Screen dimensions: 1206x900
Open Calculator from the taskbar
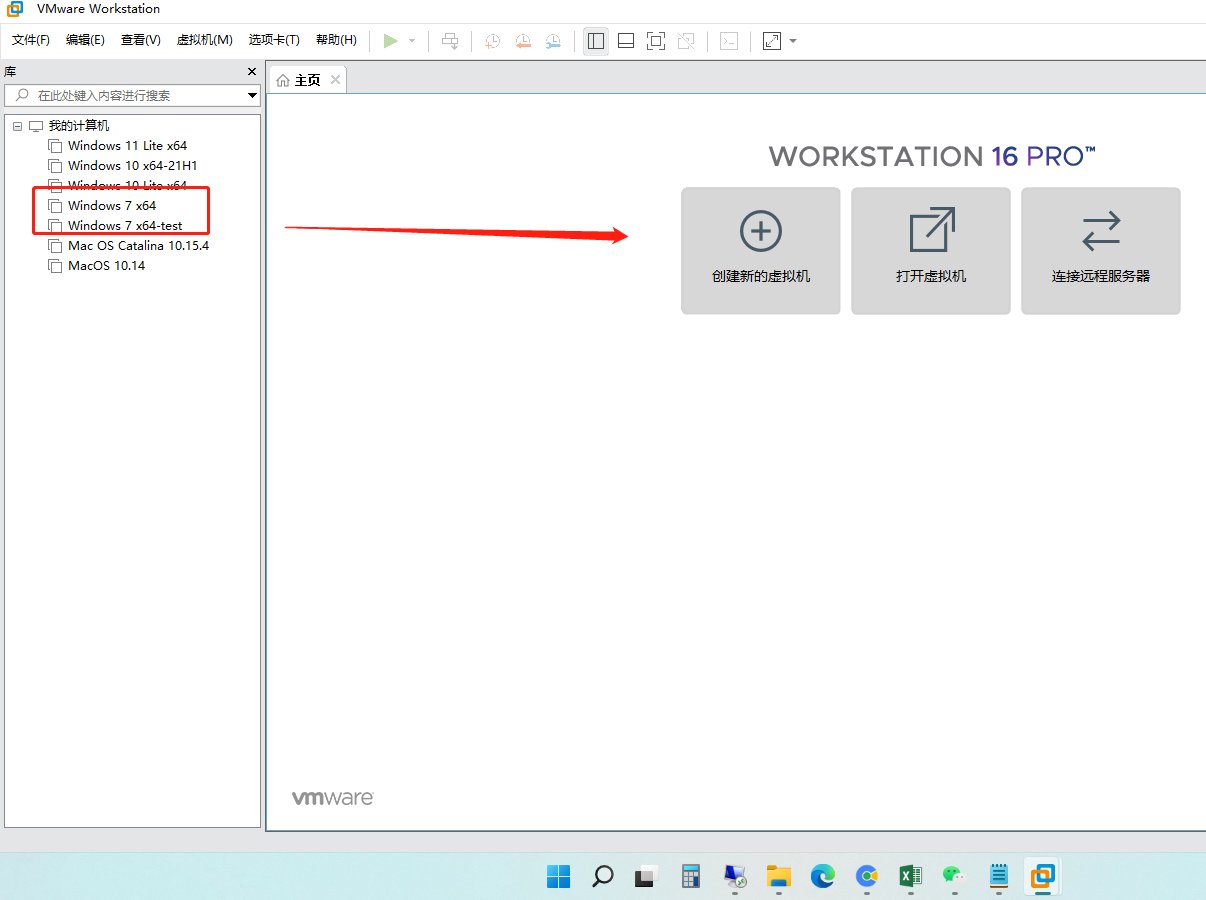click(x=690, y=876)
